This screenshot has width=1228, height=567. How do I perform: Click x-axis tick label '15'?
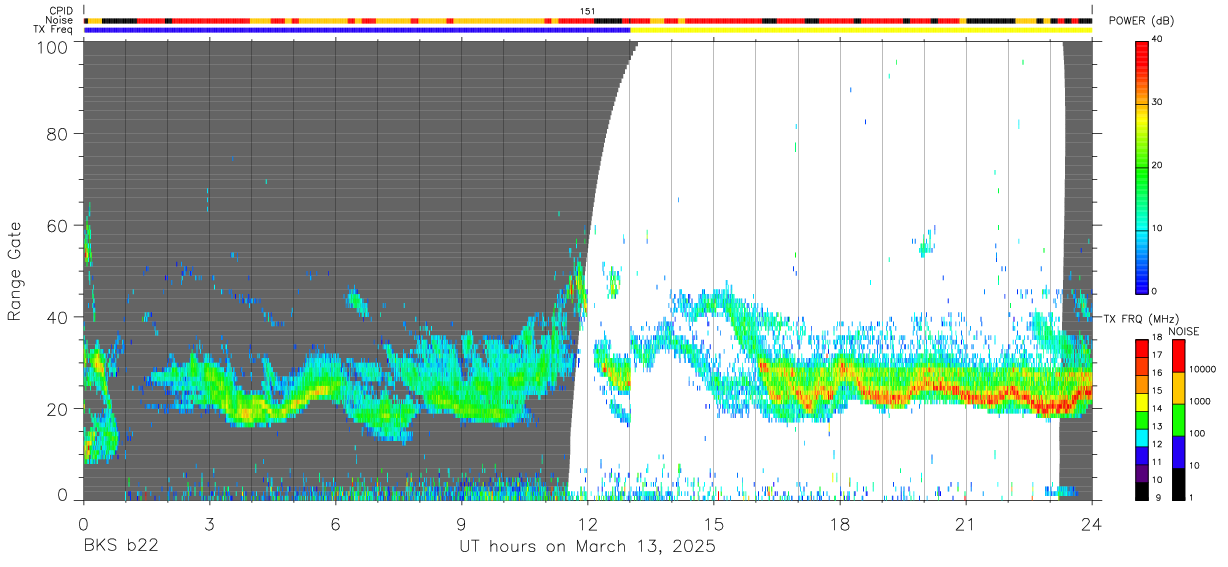click(x=714, y=524)
